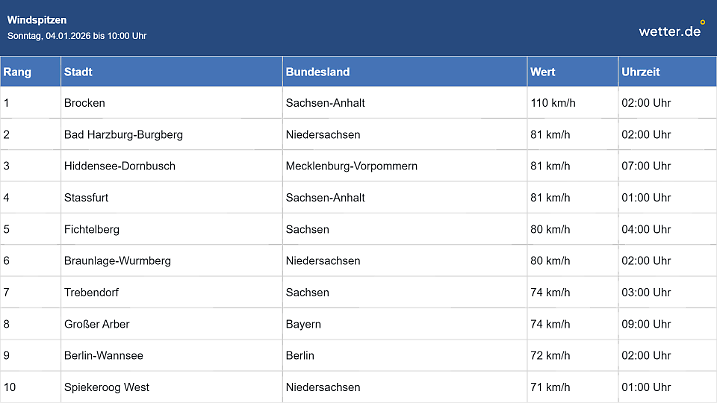Click the Bundesland column header
Screen dimensions: 717x403
317,72
